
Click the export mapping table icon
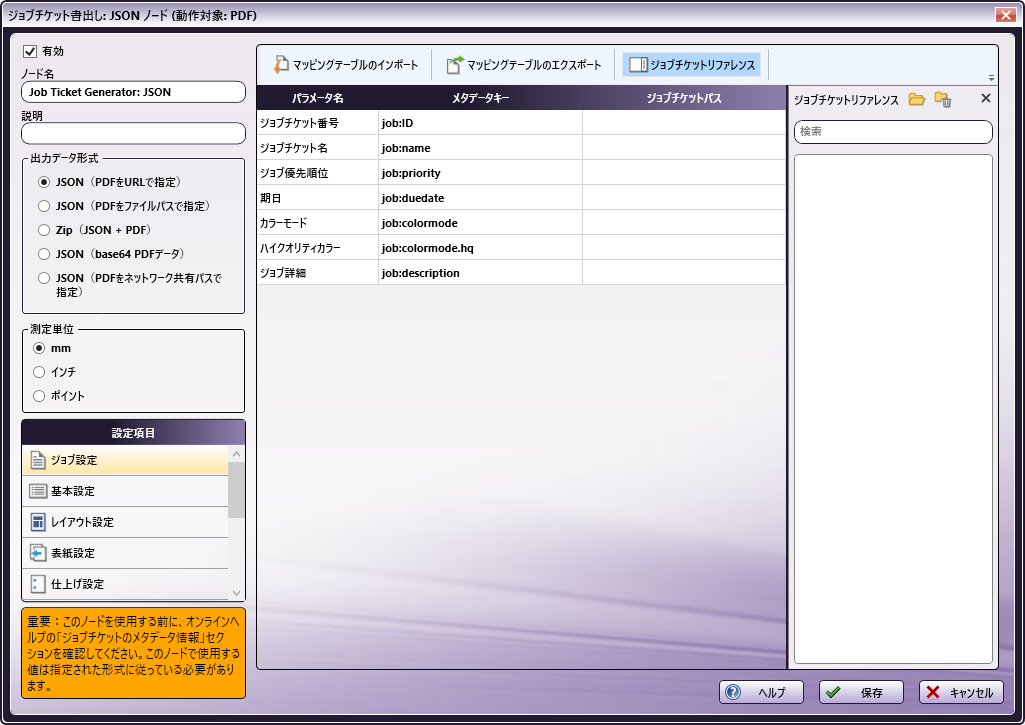pyautogui.click(x=455, y=64)
